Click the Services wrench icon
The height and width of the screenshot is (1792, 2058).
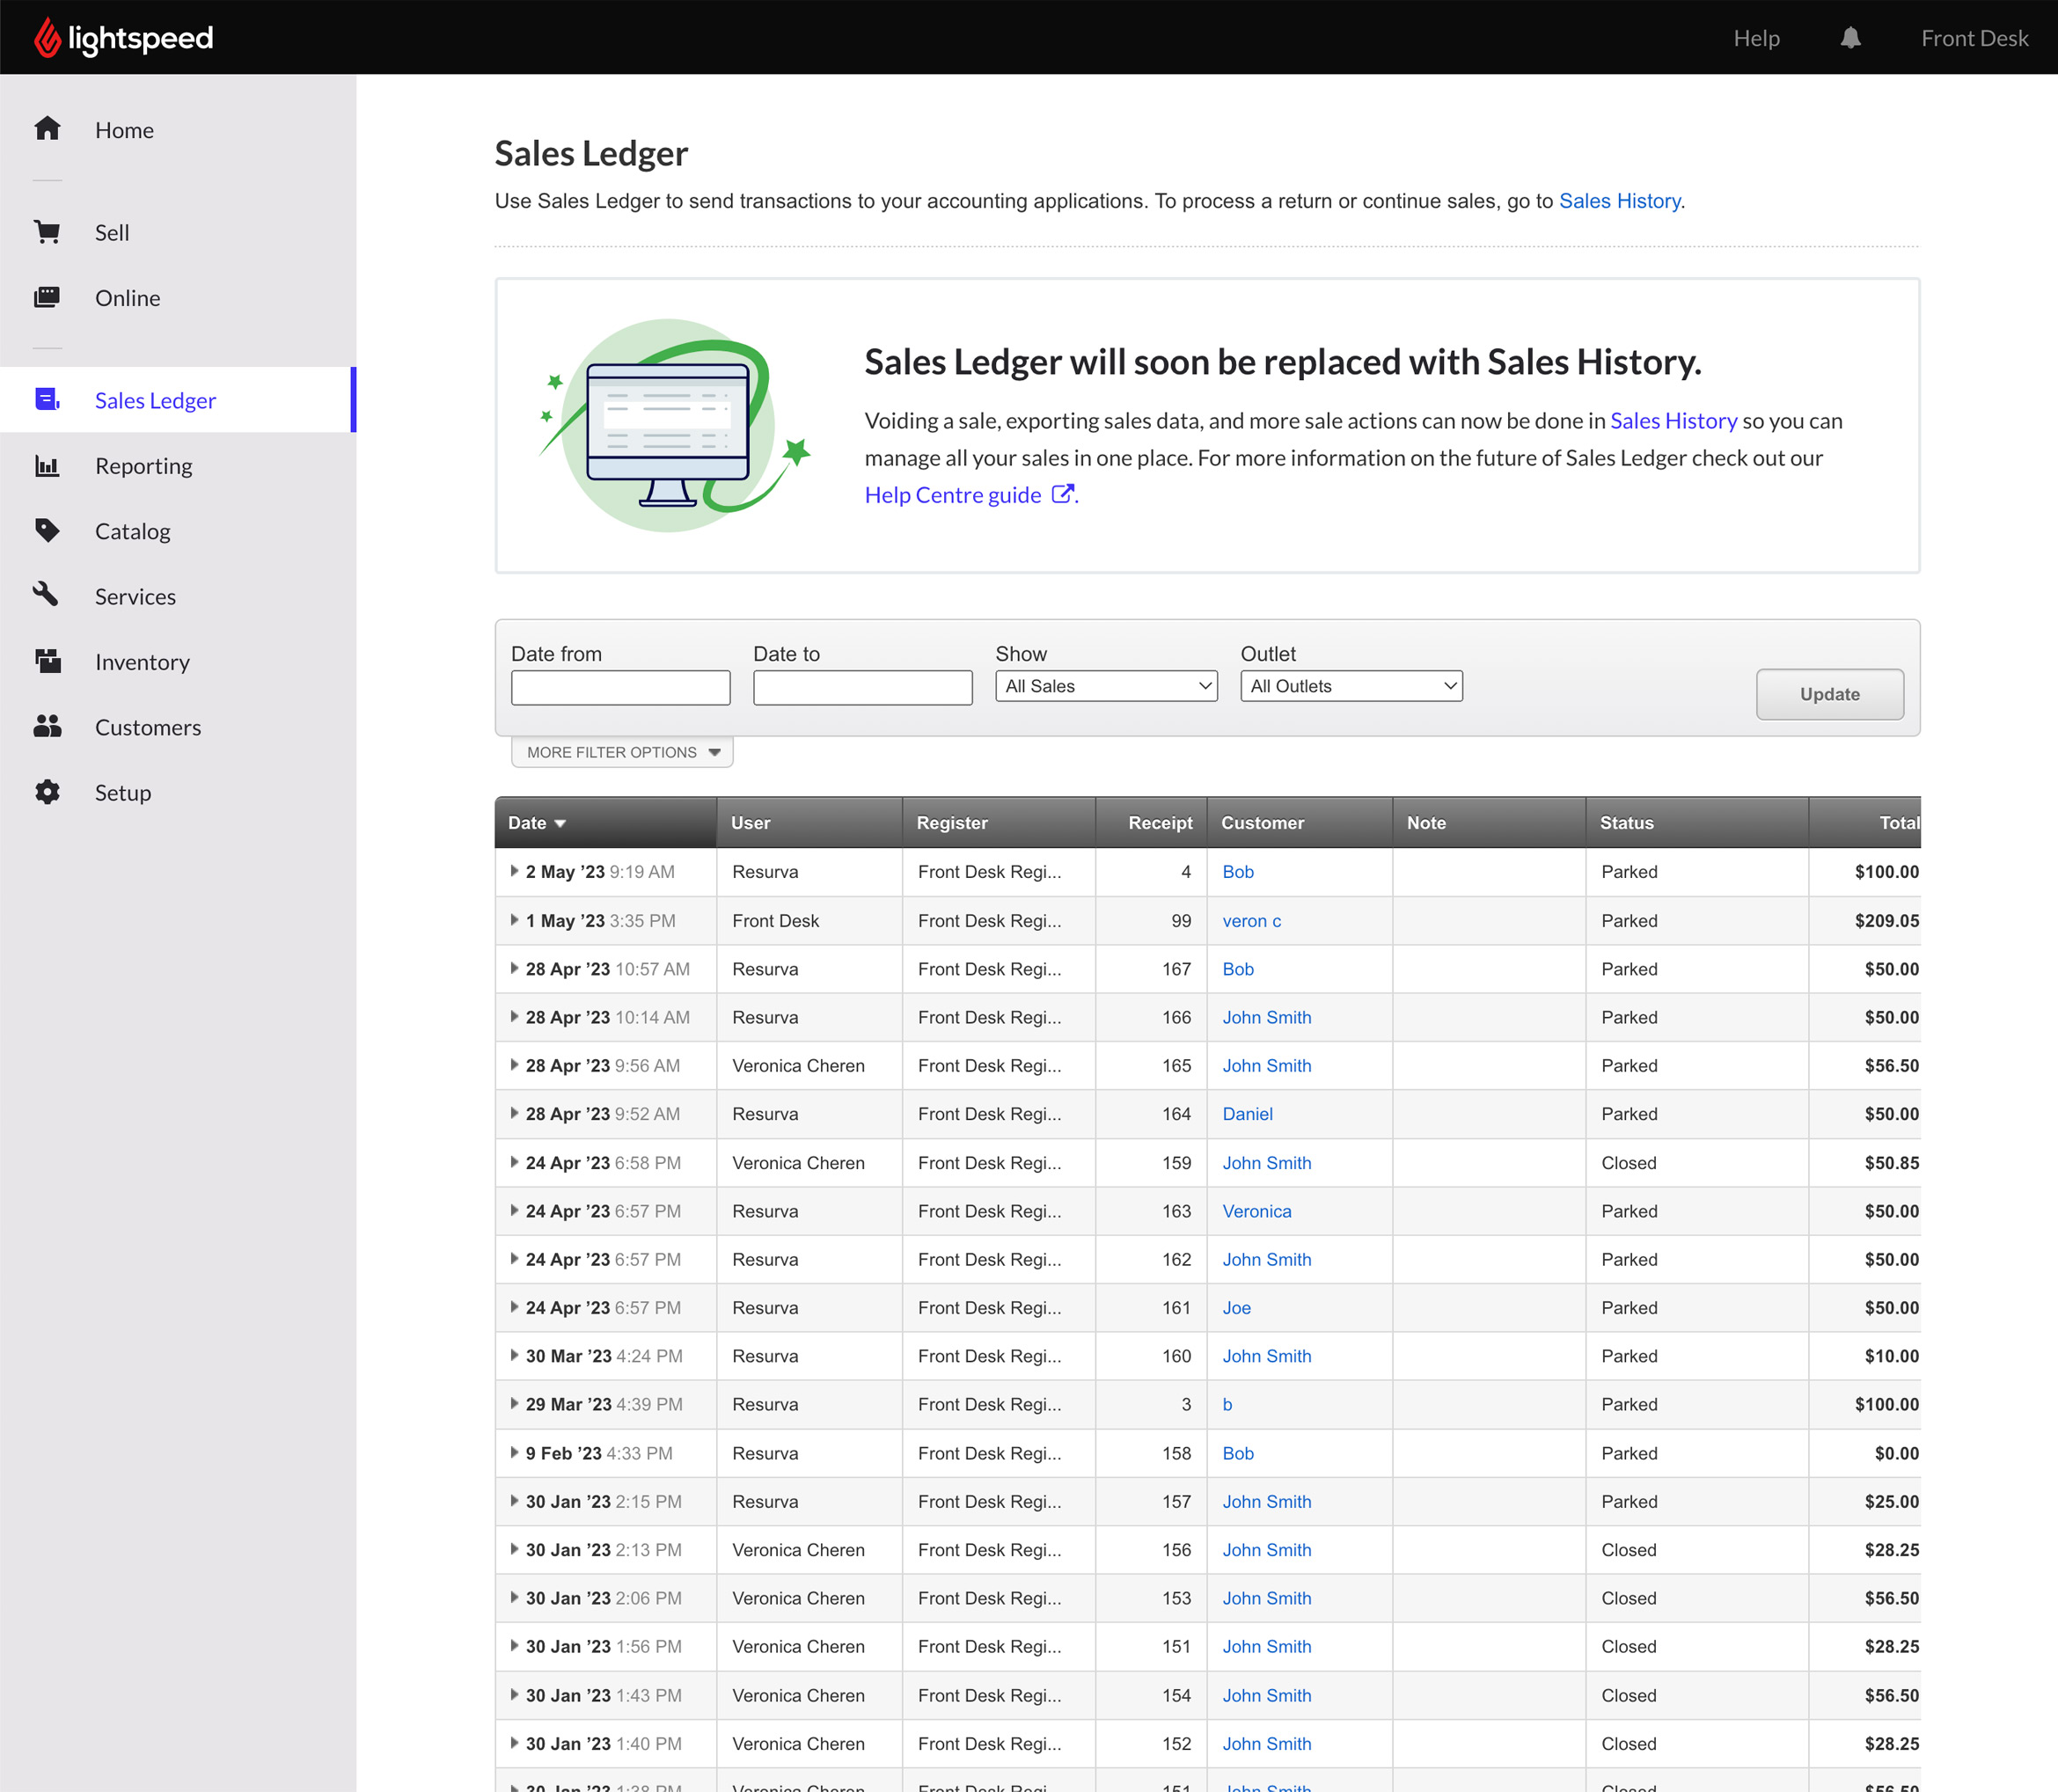(47, 595)
